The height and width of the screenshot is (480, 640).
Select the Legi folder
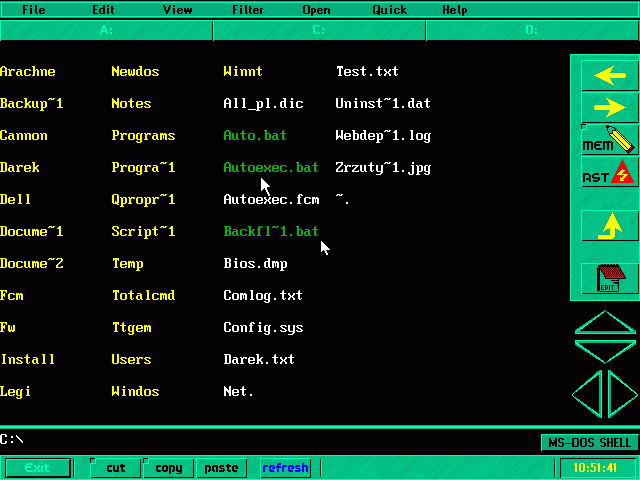16,392
